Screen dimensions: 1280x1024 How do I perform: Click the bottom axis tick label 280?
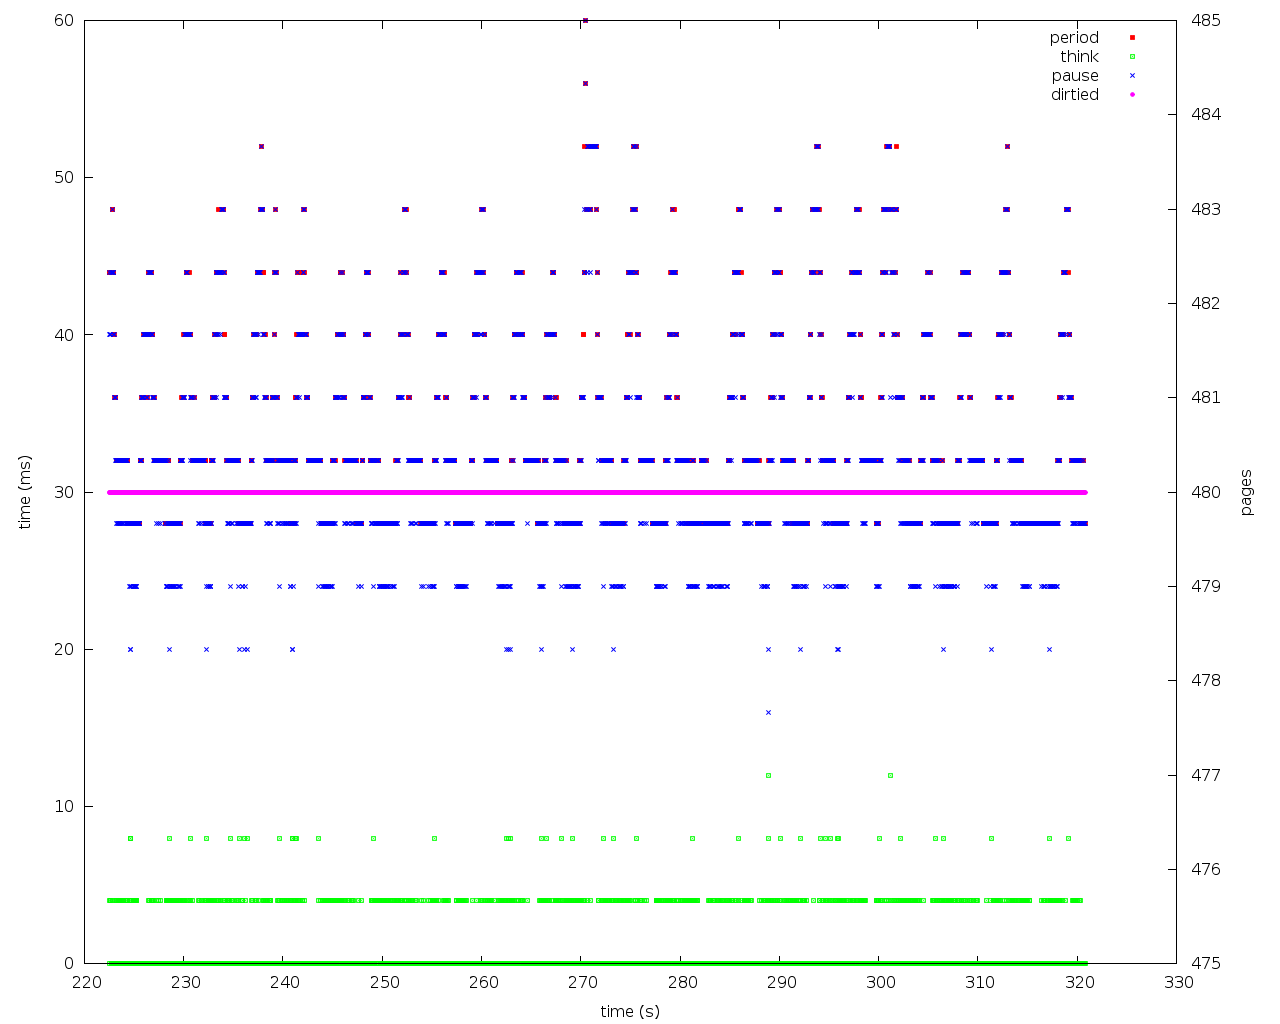[681, 982]
